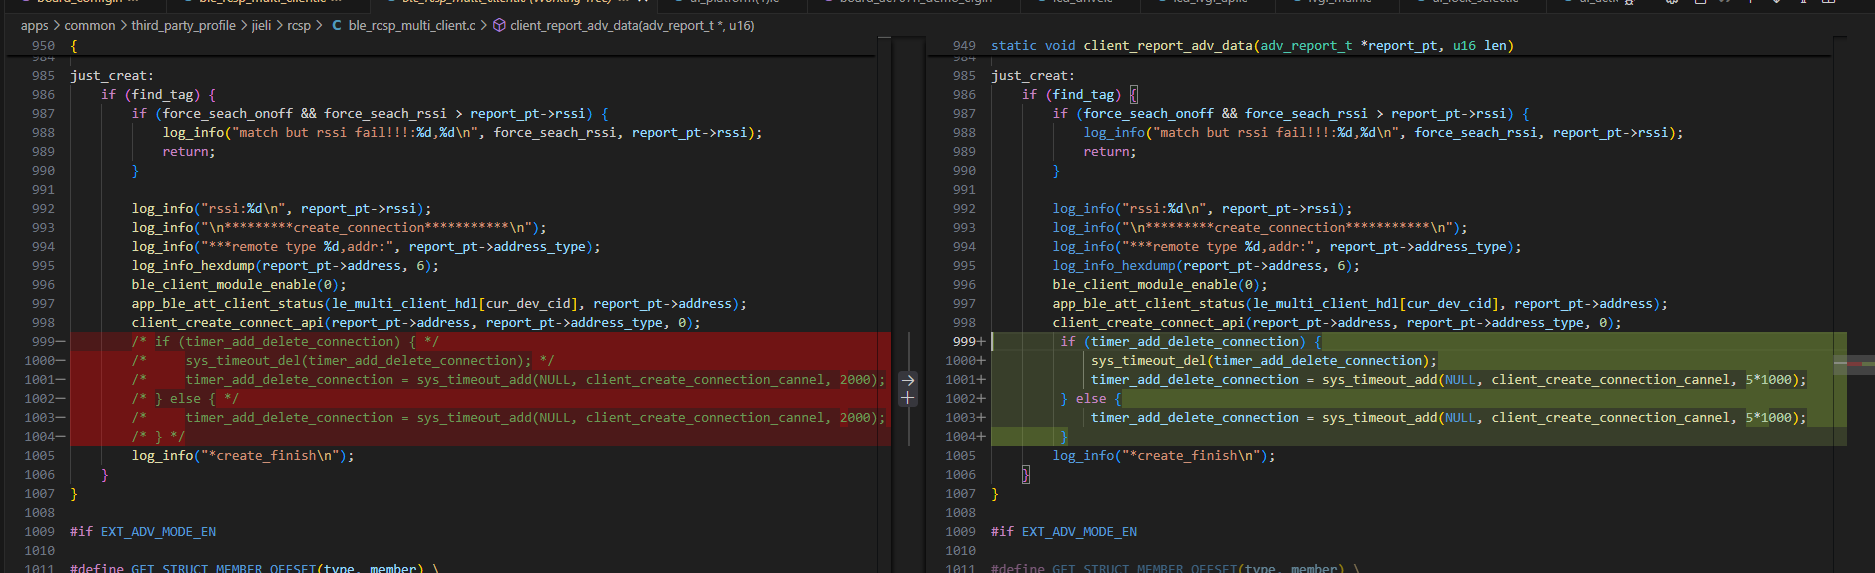Viewport: 1875px width, 573px height.
Task: Click '2000' value on left line 1003
Action: point(855,418)
